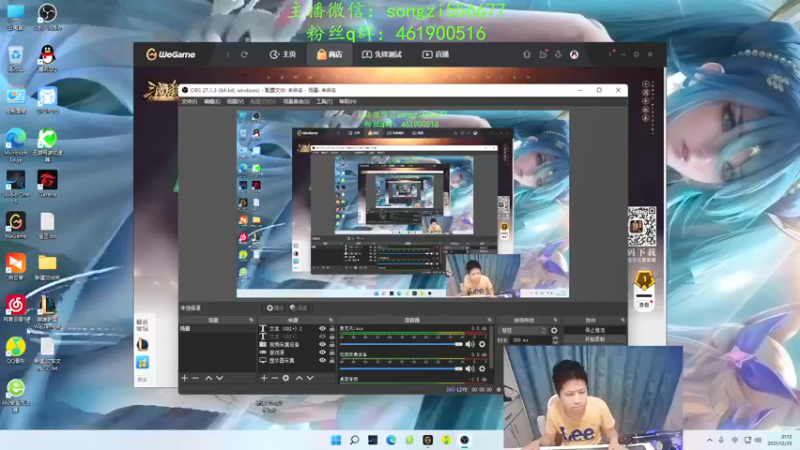This screenshot has width=800, height=450.
Task: Mute the first audio mixer channel
Action: point(470,344)
